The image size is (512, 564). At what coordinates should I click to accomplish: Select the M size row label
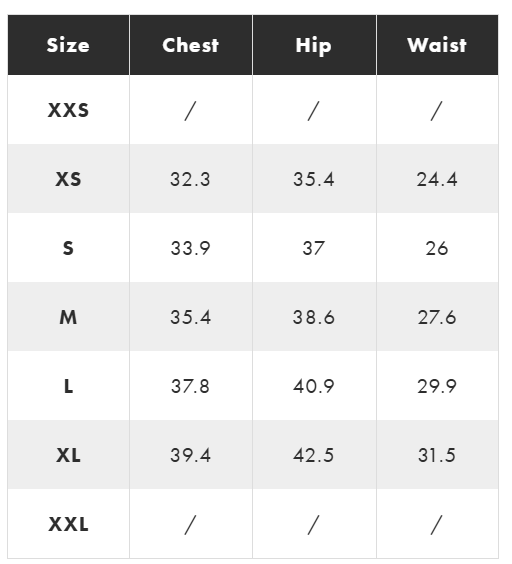(68, 317)
